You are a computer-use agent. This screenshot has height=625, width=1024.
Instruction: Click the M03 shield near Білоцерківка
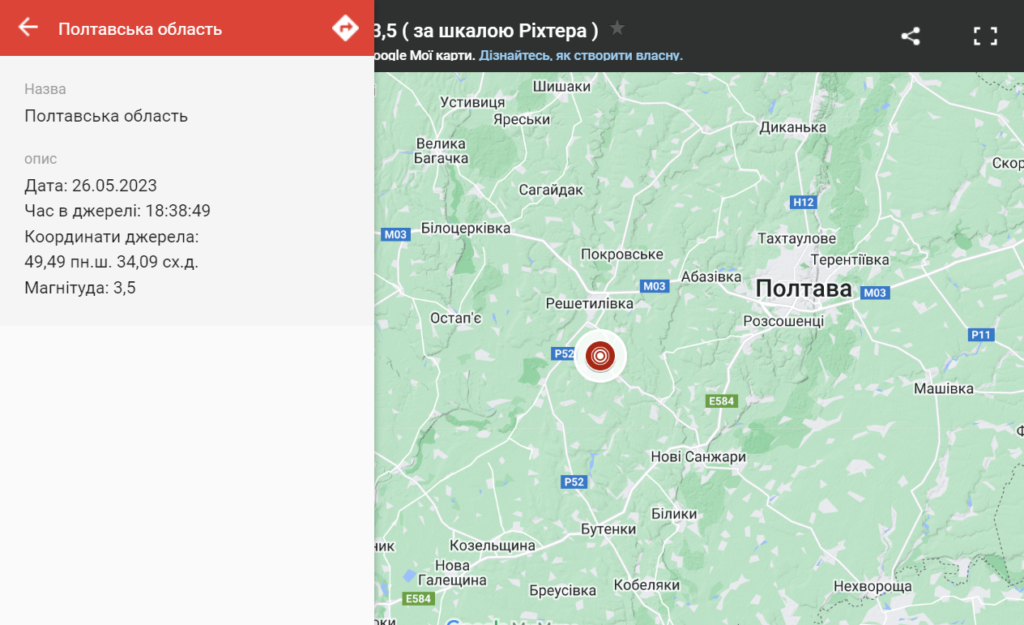(x=396, y=235)
